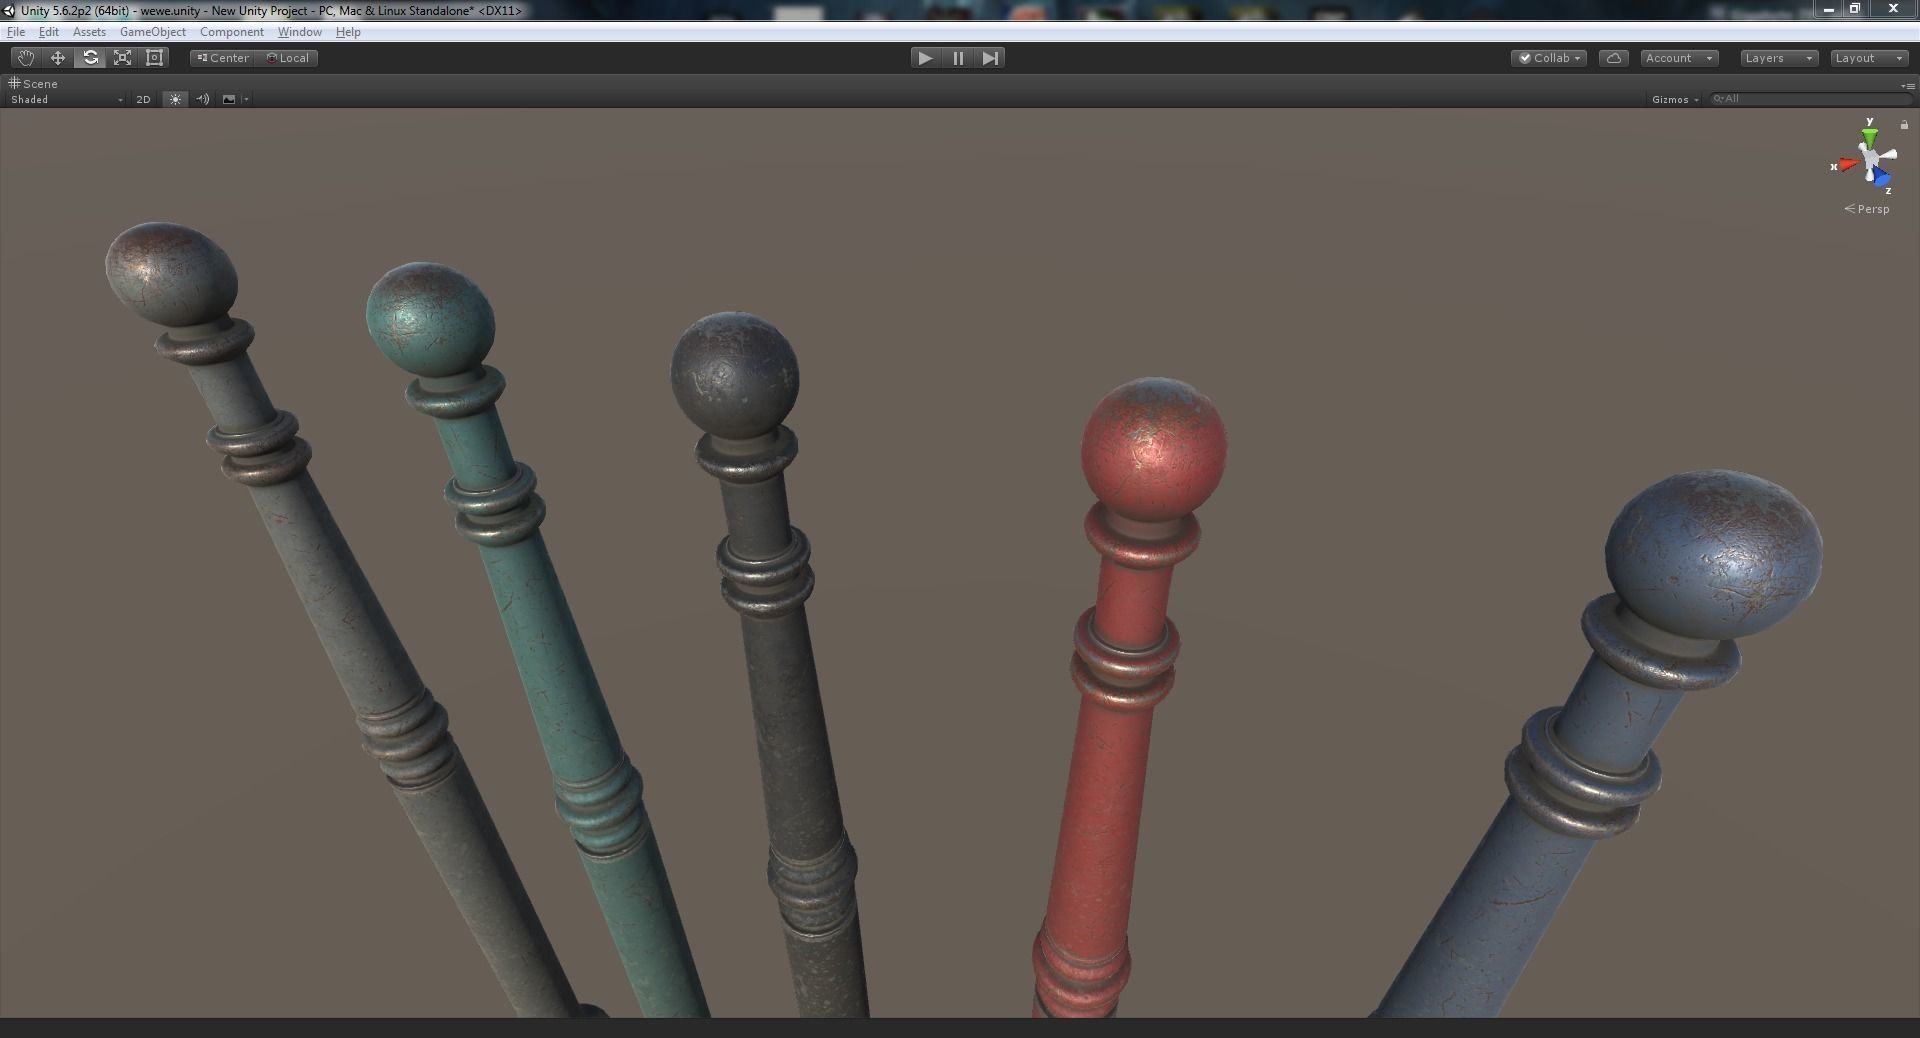
Task: Click the scene search All field
Action: pos(1810,99)
